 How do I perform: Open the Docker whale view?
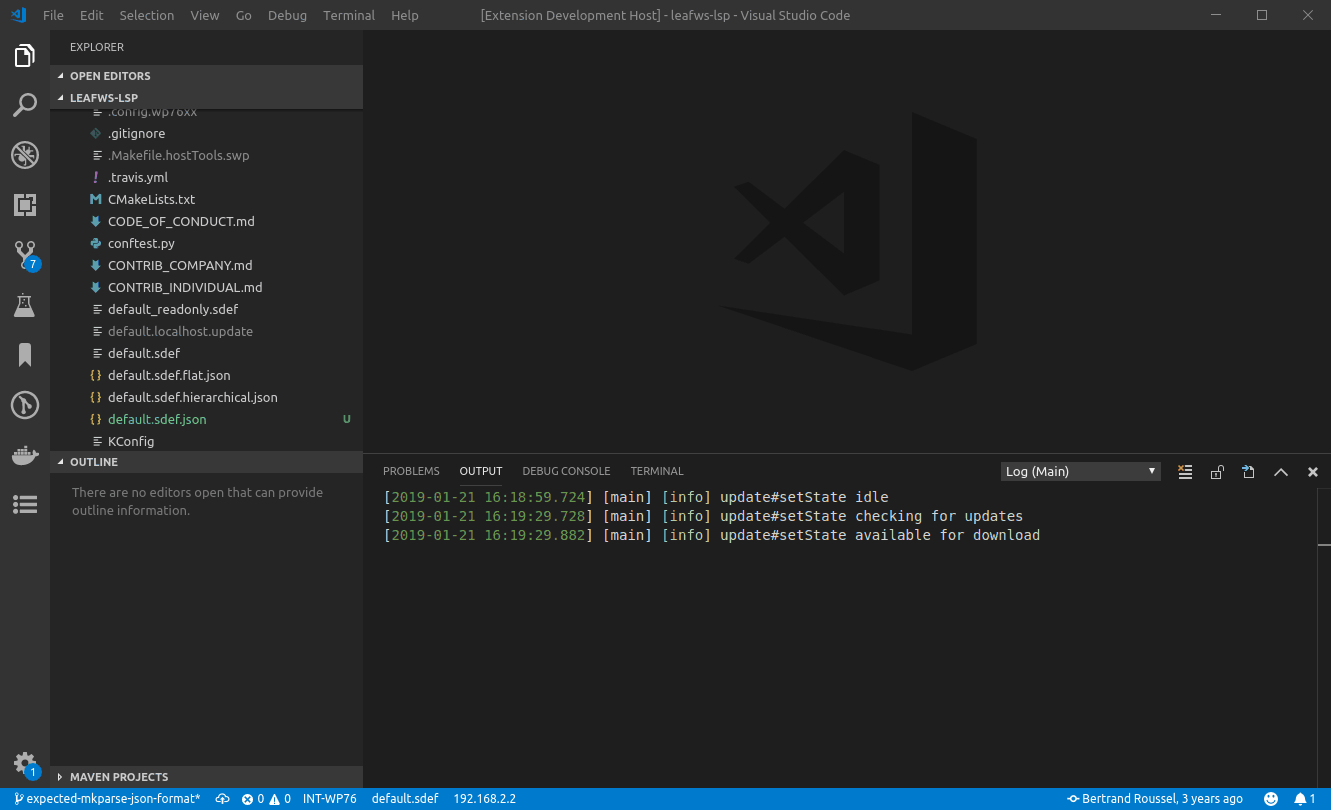pyautogui.click(x=25, y=455)
